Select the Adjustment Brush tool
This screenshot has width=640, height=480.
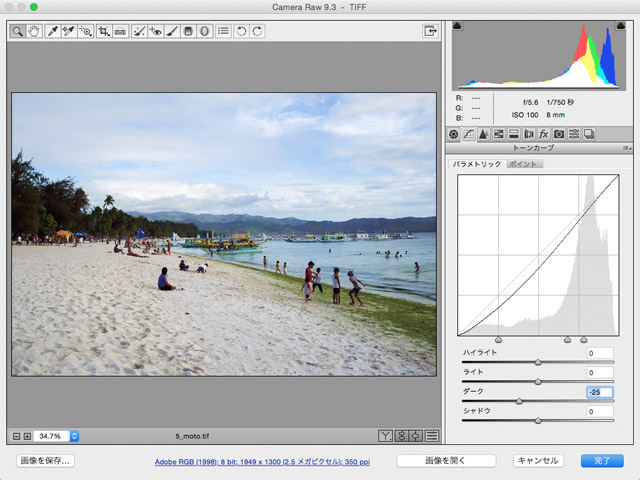[x=171, y=32]
